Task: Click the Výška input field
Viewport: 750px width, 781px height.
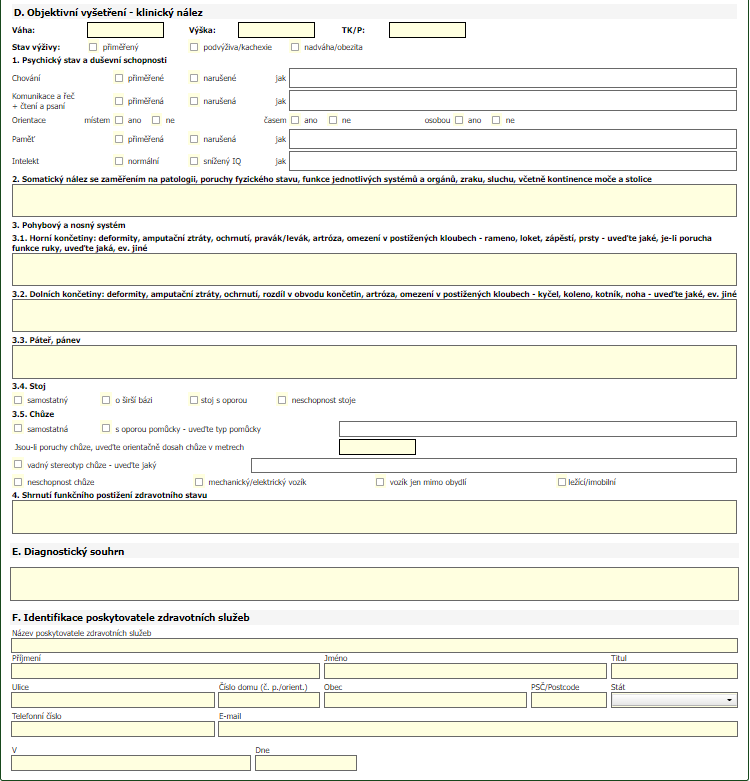Action: pyautogui.click(x=276, y=30)
